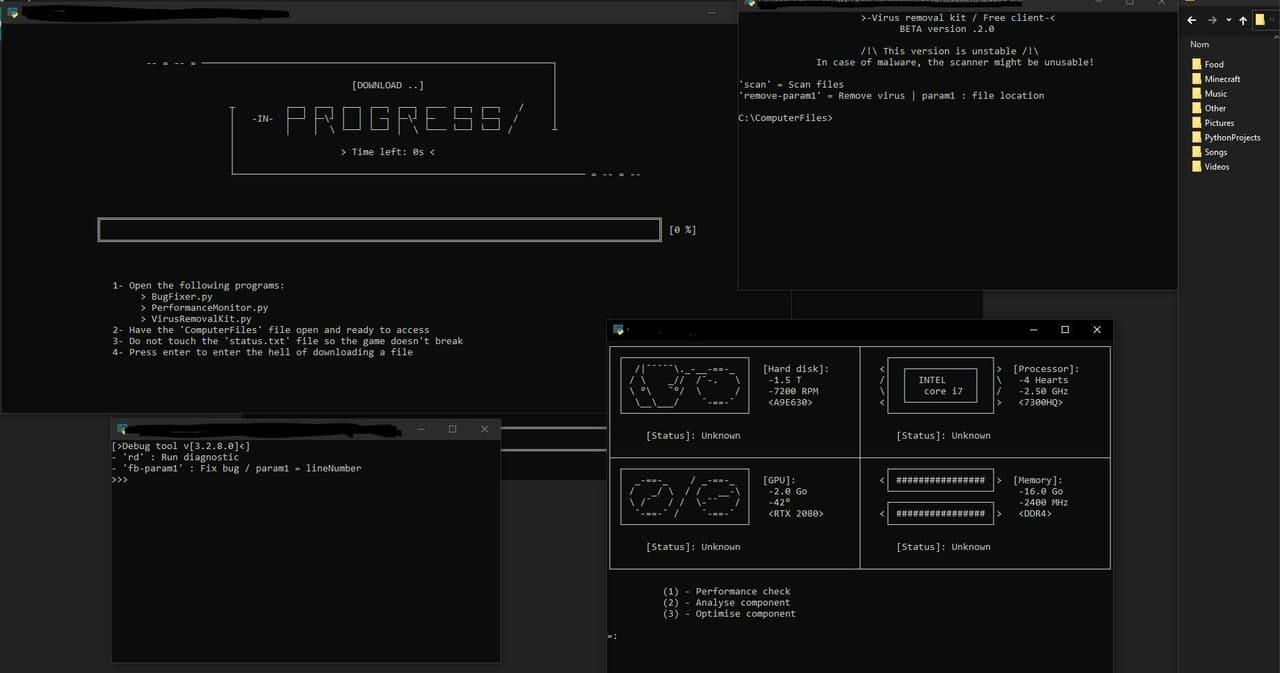Click the 'rd' : Run diagnostic line
Screen dimensions: 1280x673
pyautogui.click(x=175, y=457)
